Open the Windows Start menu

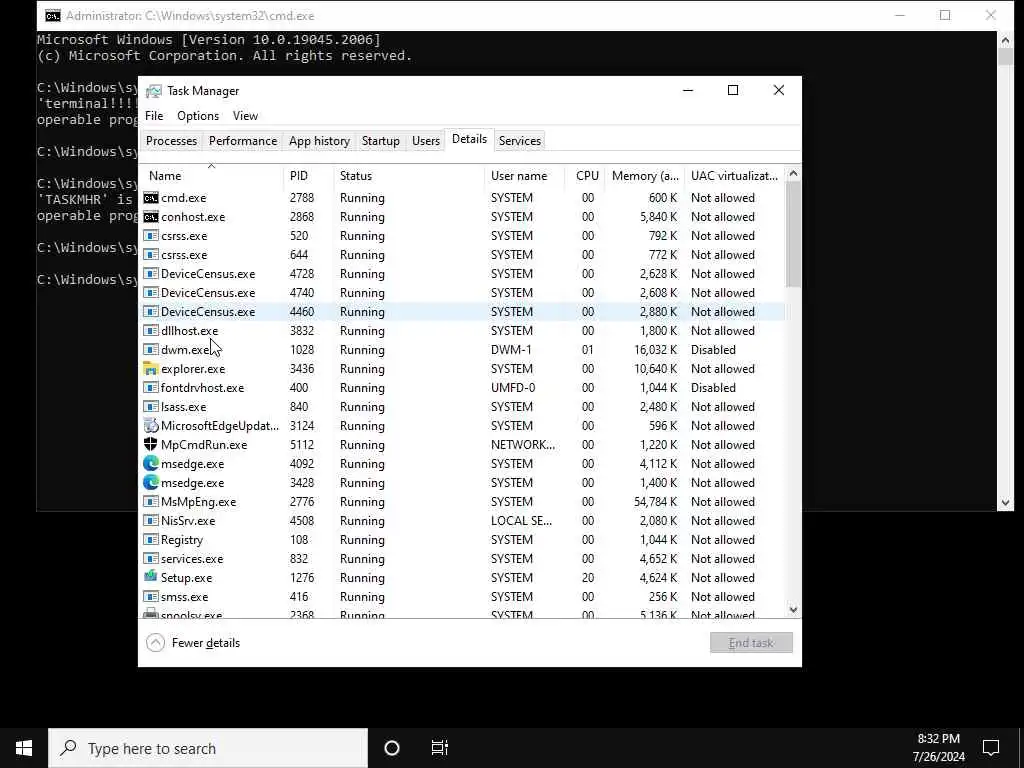pos(24,748)
